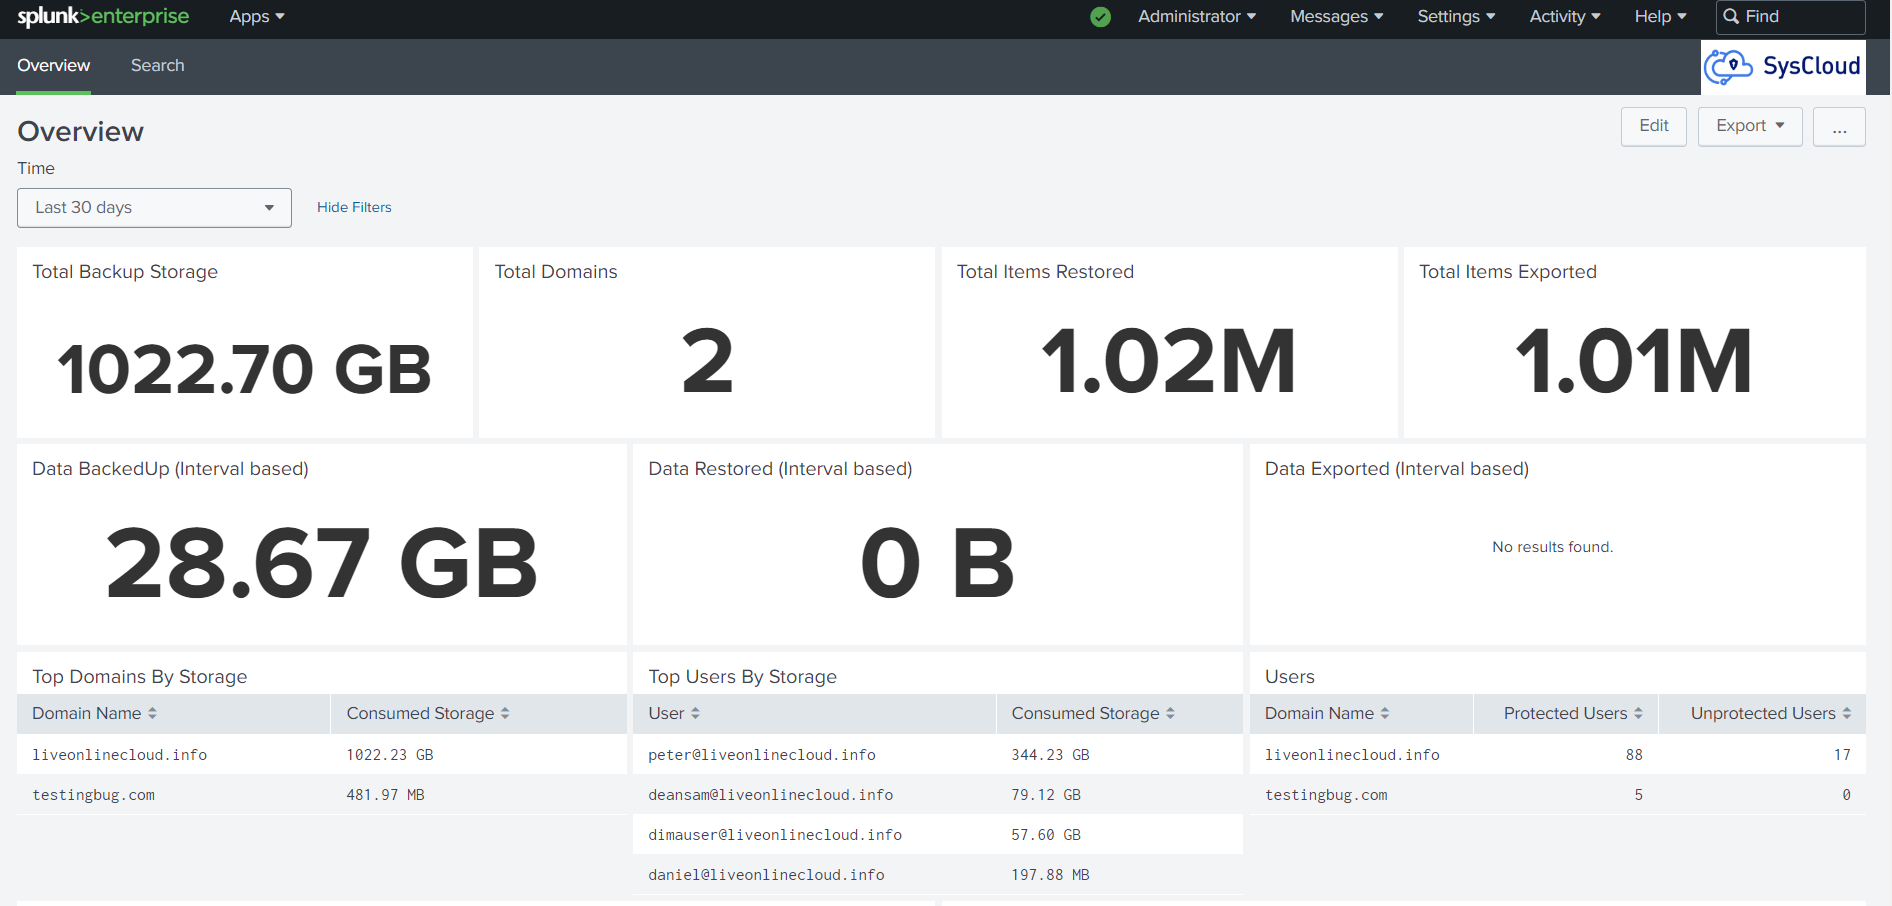This screenshot has width=1892, height=906.
Task: Sort Top Domains table by Consumed Storage
Action: coord(428,713)
